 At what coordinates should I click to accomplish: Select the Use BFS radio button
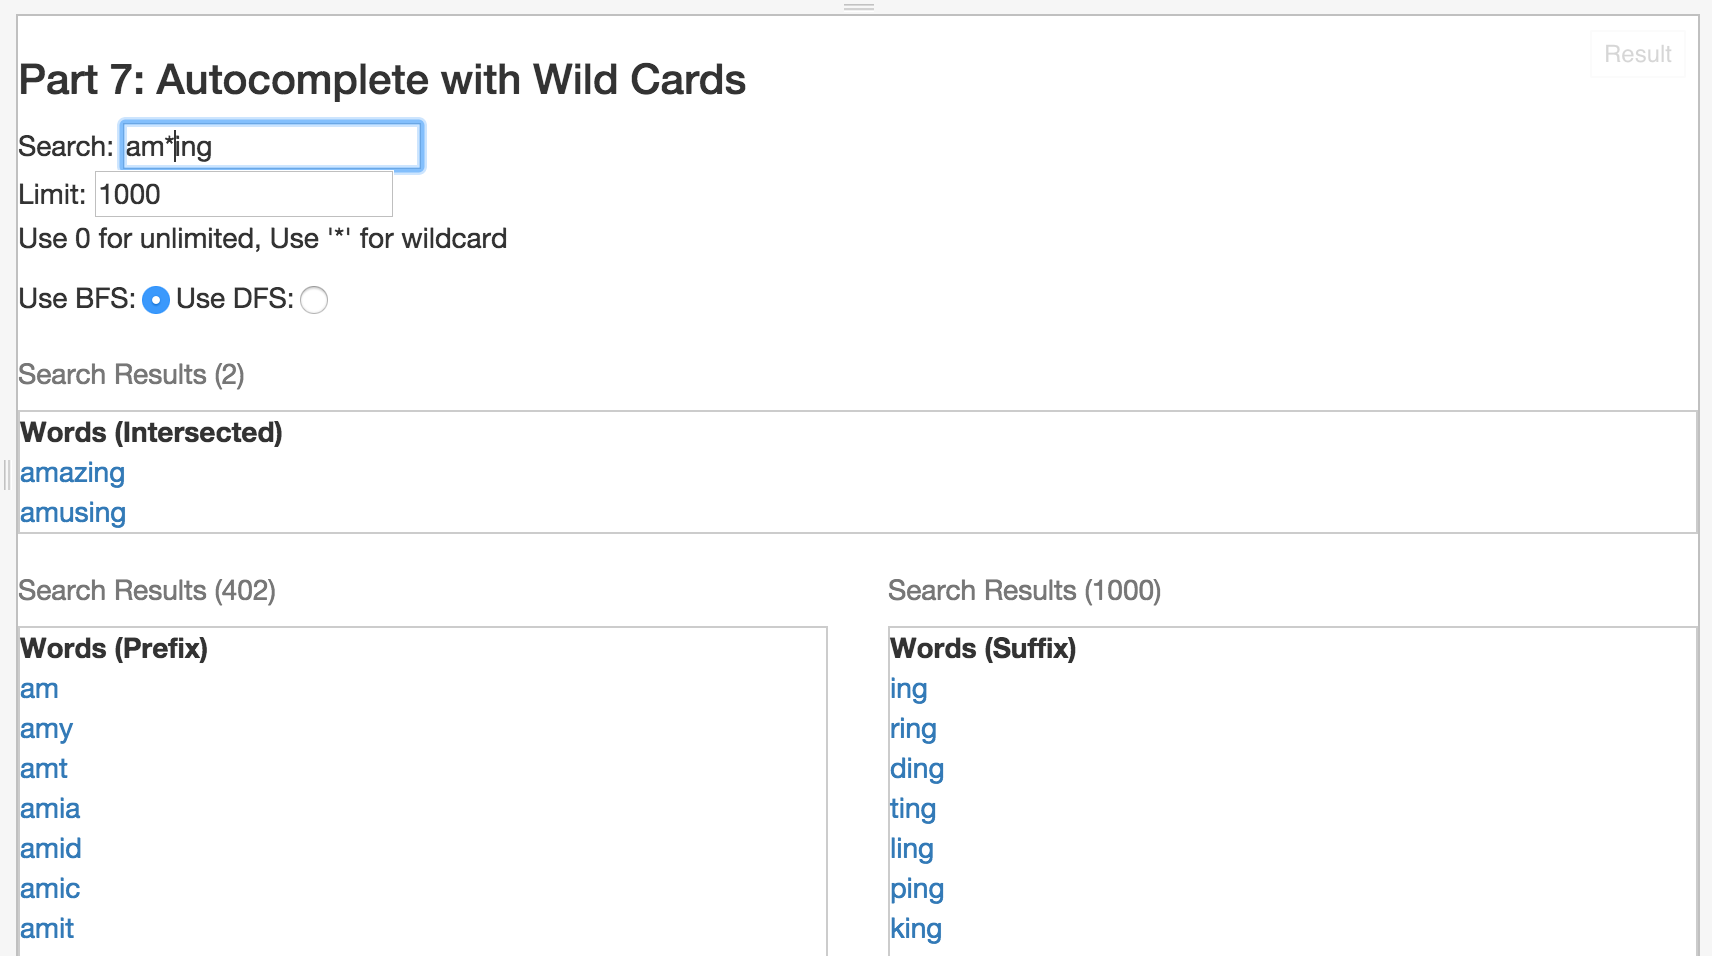(156, 300)
